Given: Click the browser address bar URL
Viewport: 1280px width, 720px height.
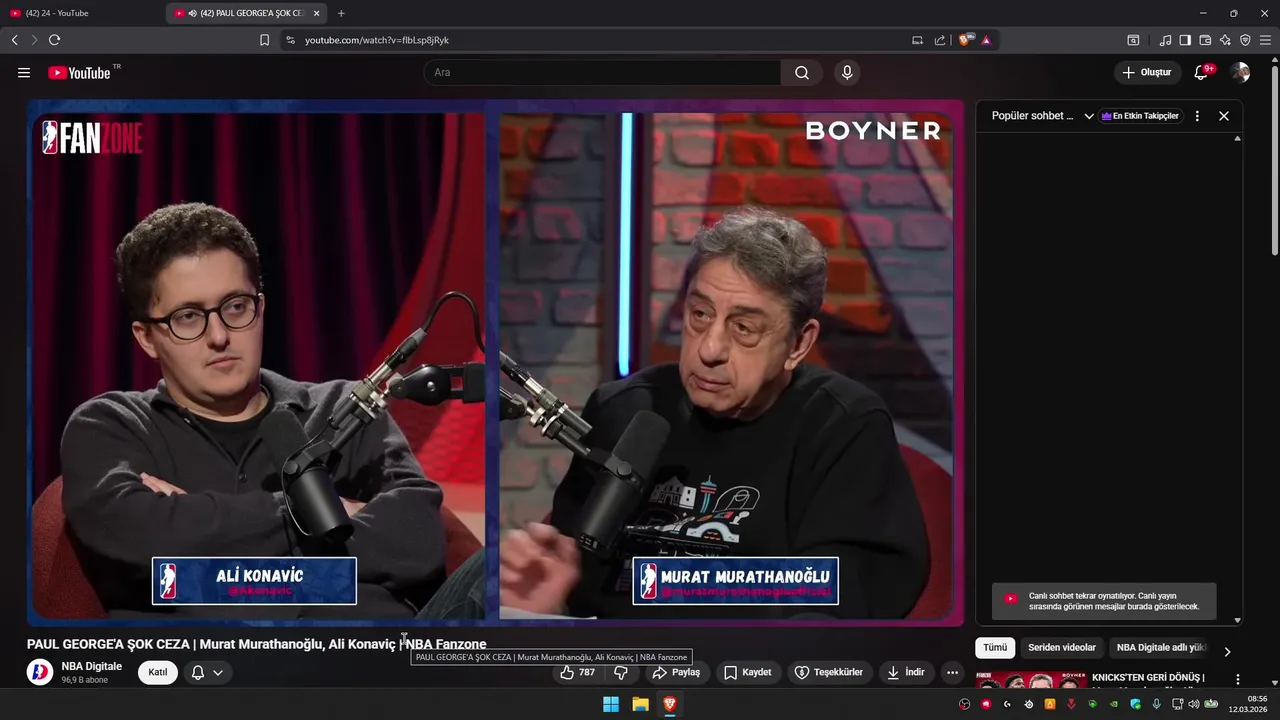Looking at the screenshot, I should (377, 40).
